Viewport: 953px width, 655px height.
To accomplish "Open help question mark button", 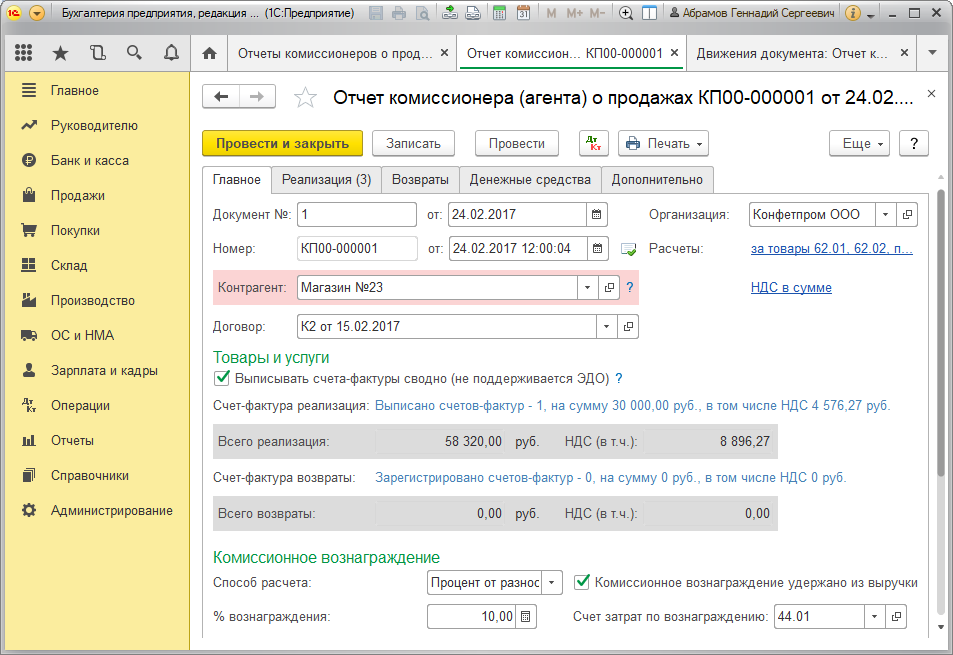I will [x=913, y=143].
